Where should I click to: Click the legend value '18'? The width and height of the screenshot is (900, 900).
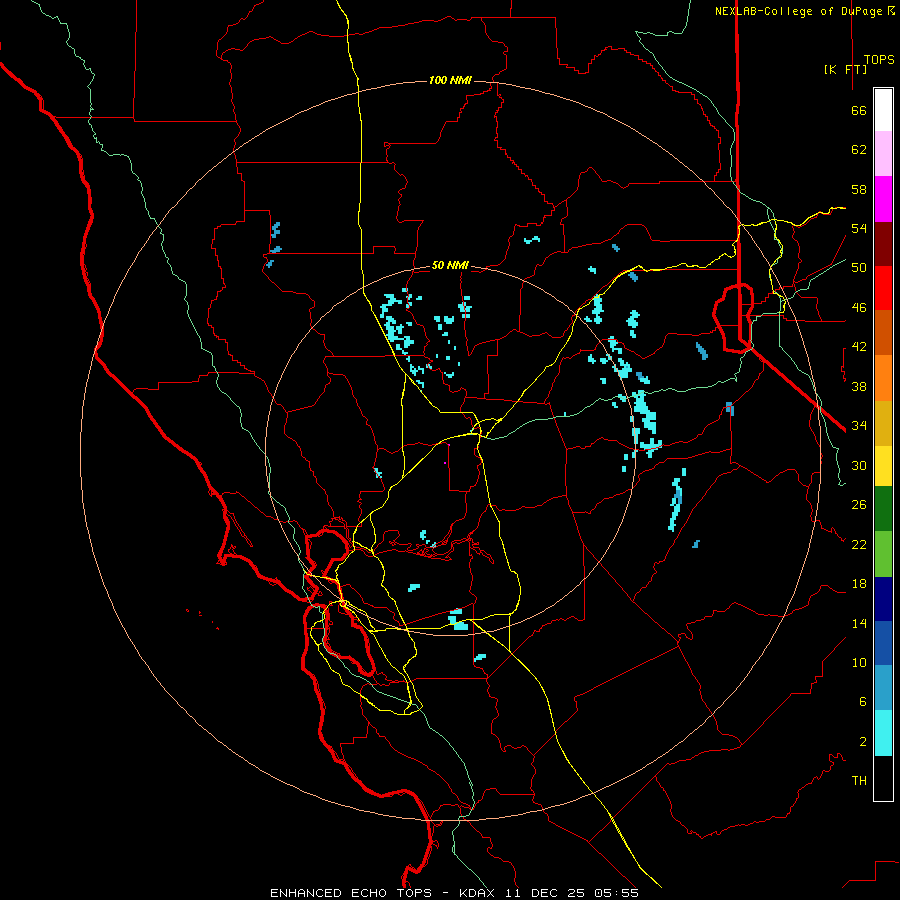coord(859,584)
